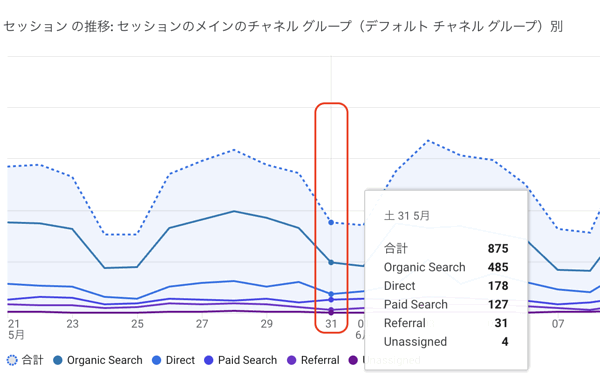This screenshot has width=600, height=389.
Task: Click the 31 date axis label
Action: tap(331, 324)
